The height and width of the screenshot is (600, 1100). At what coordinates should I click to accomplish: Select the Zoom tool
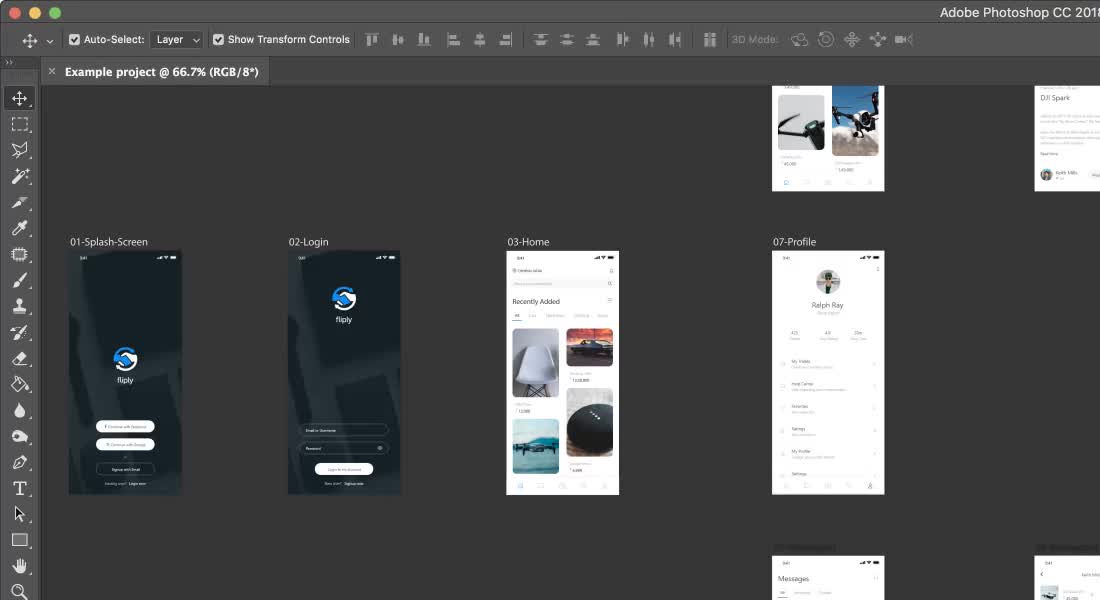click(21, 592)
